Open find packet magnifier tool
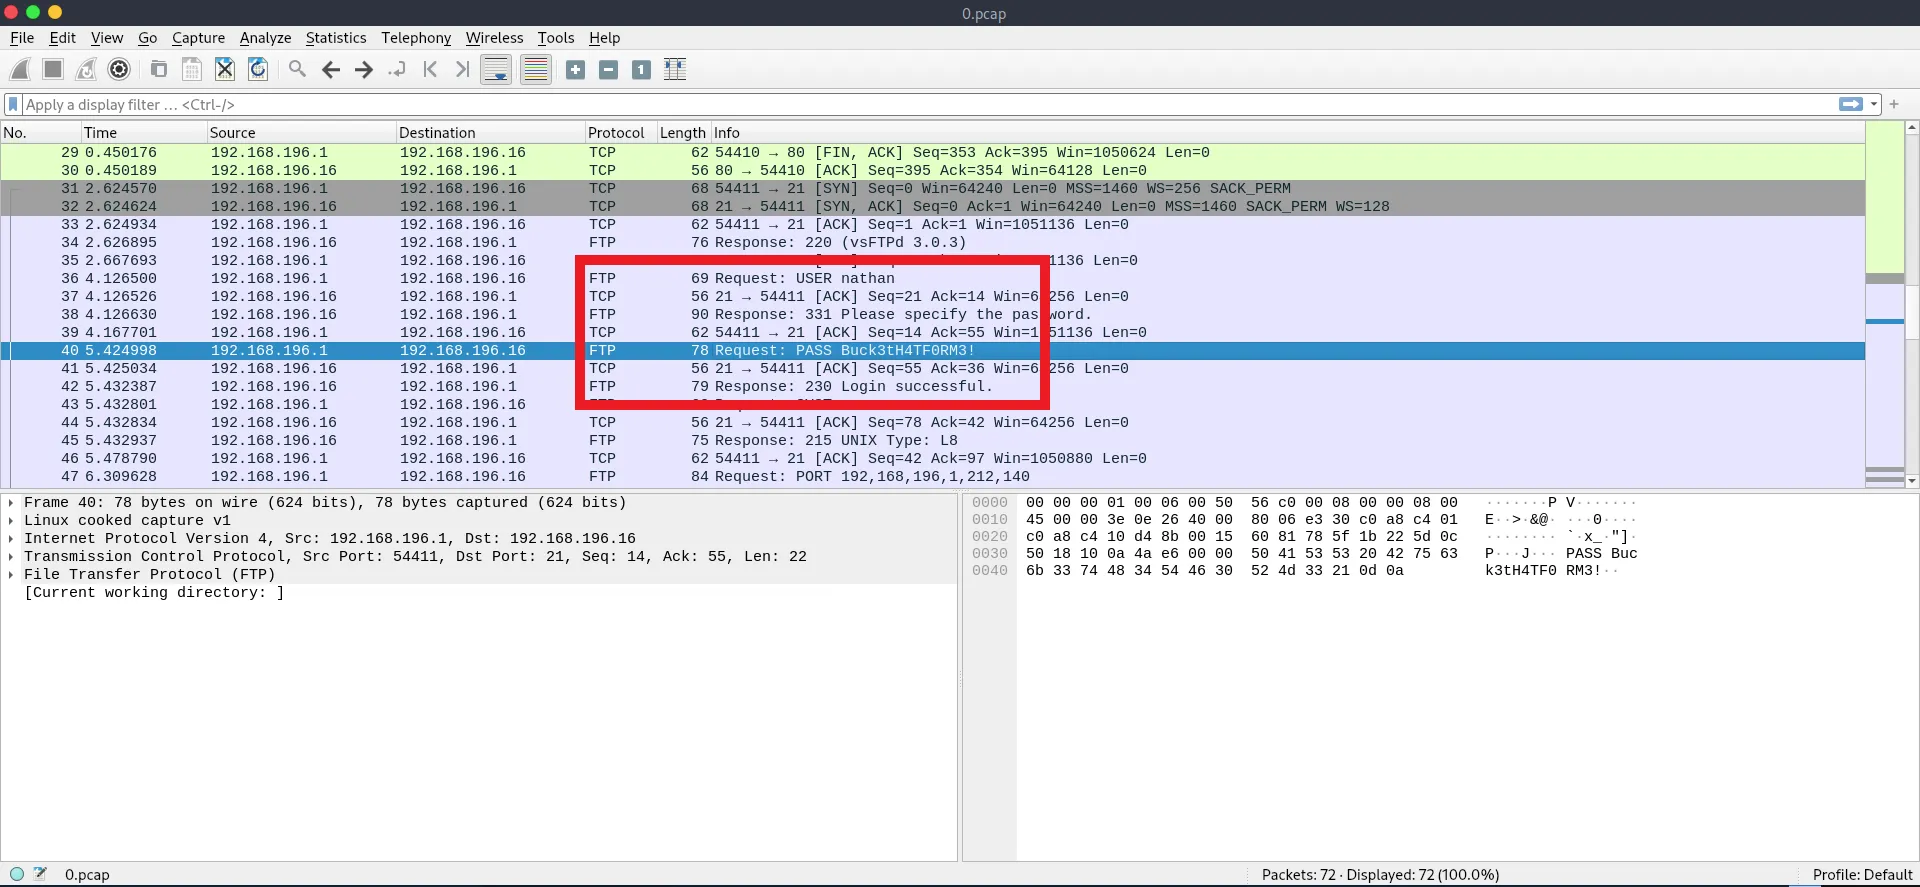 298,70
